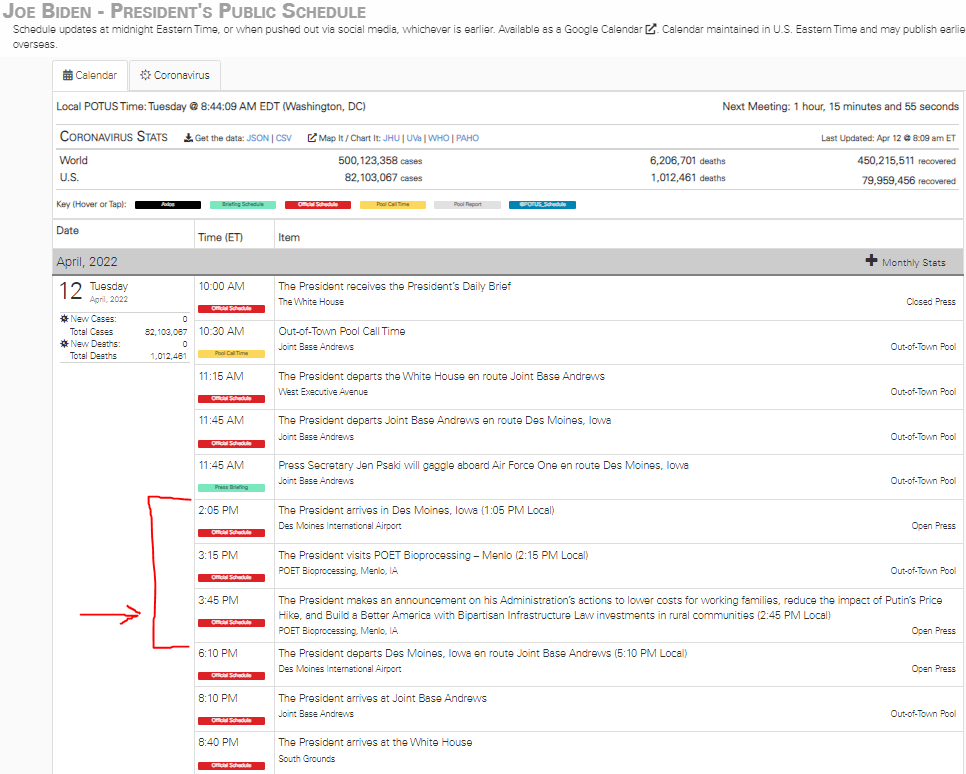
Task: Select "The President departs Des Moines, Iowa" item
Action: [482, 653]
